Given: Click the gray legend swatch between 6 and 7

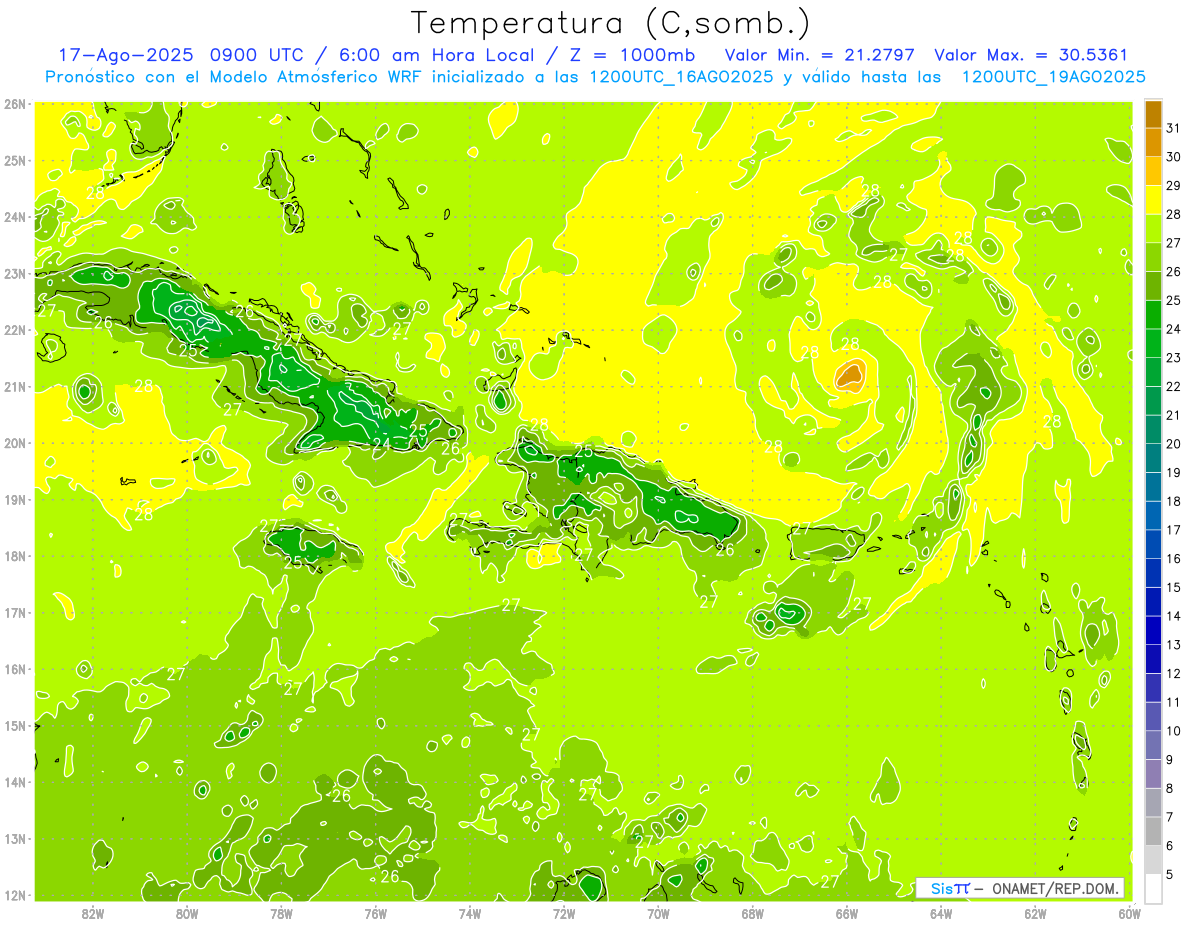Looking at the screenshot, I should (1153, 831).
